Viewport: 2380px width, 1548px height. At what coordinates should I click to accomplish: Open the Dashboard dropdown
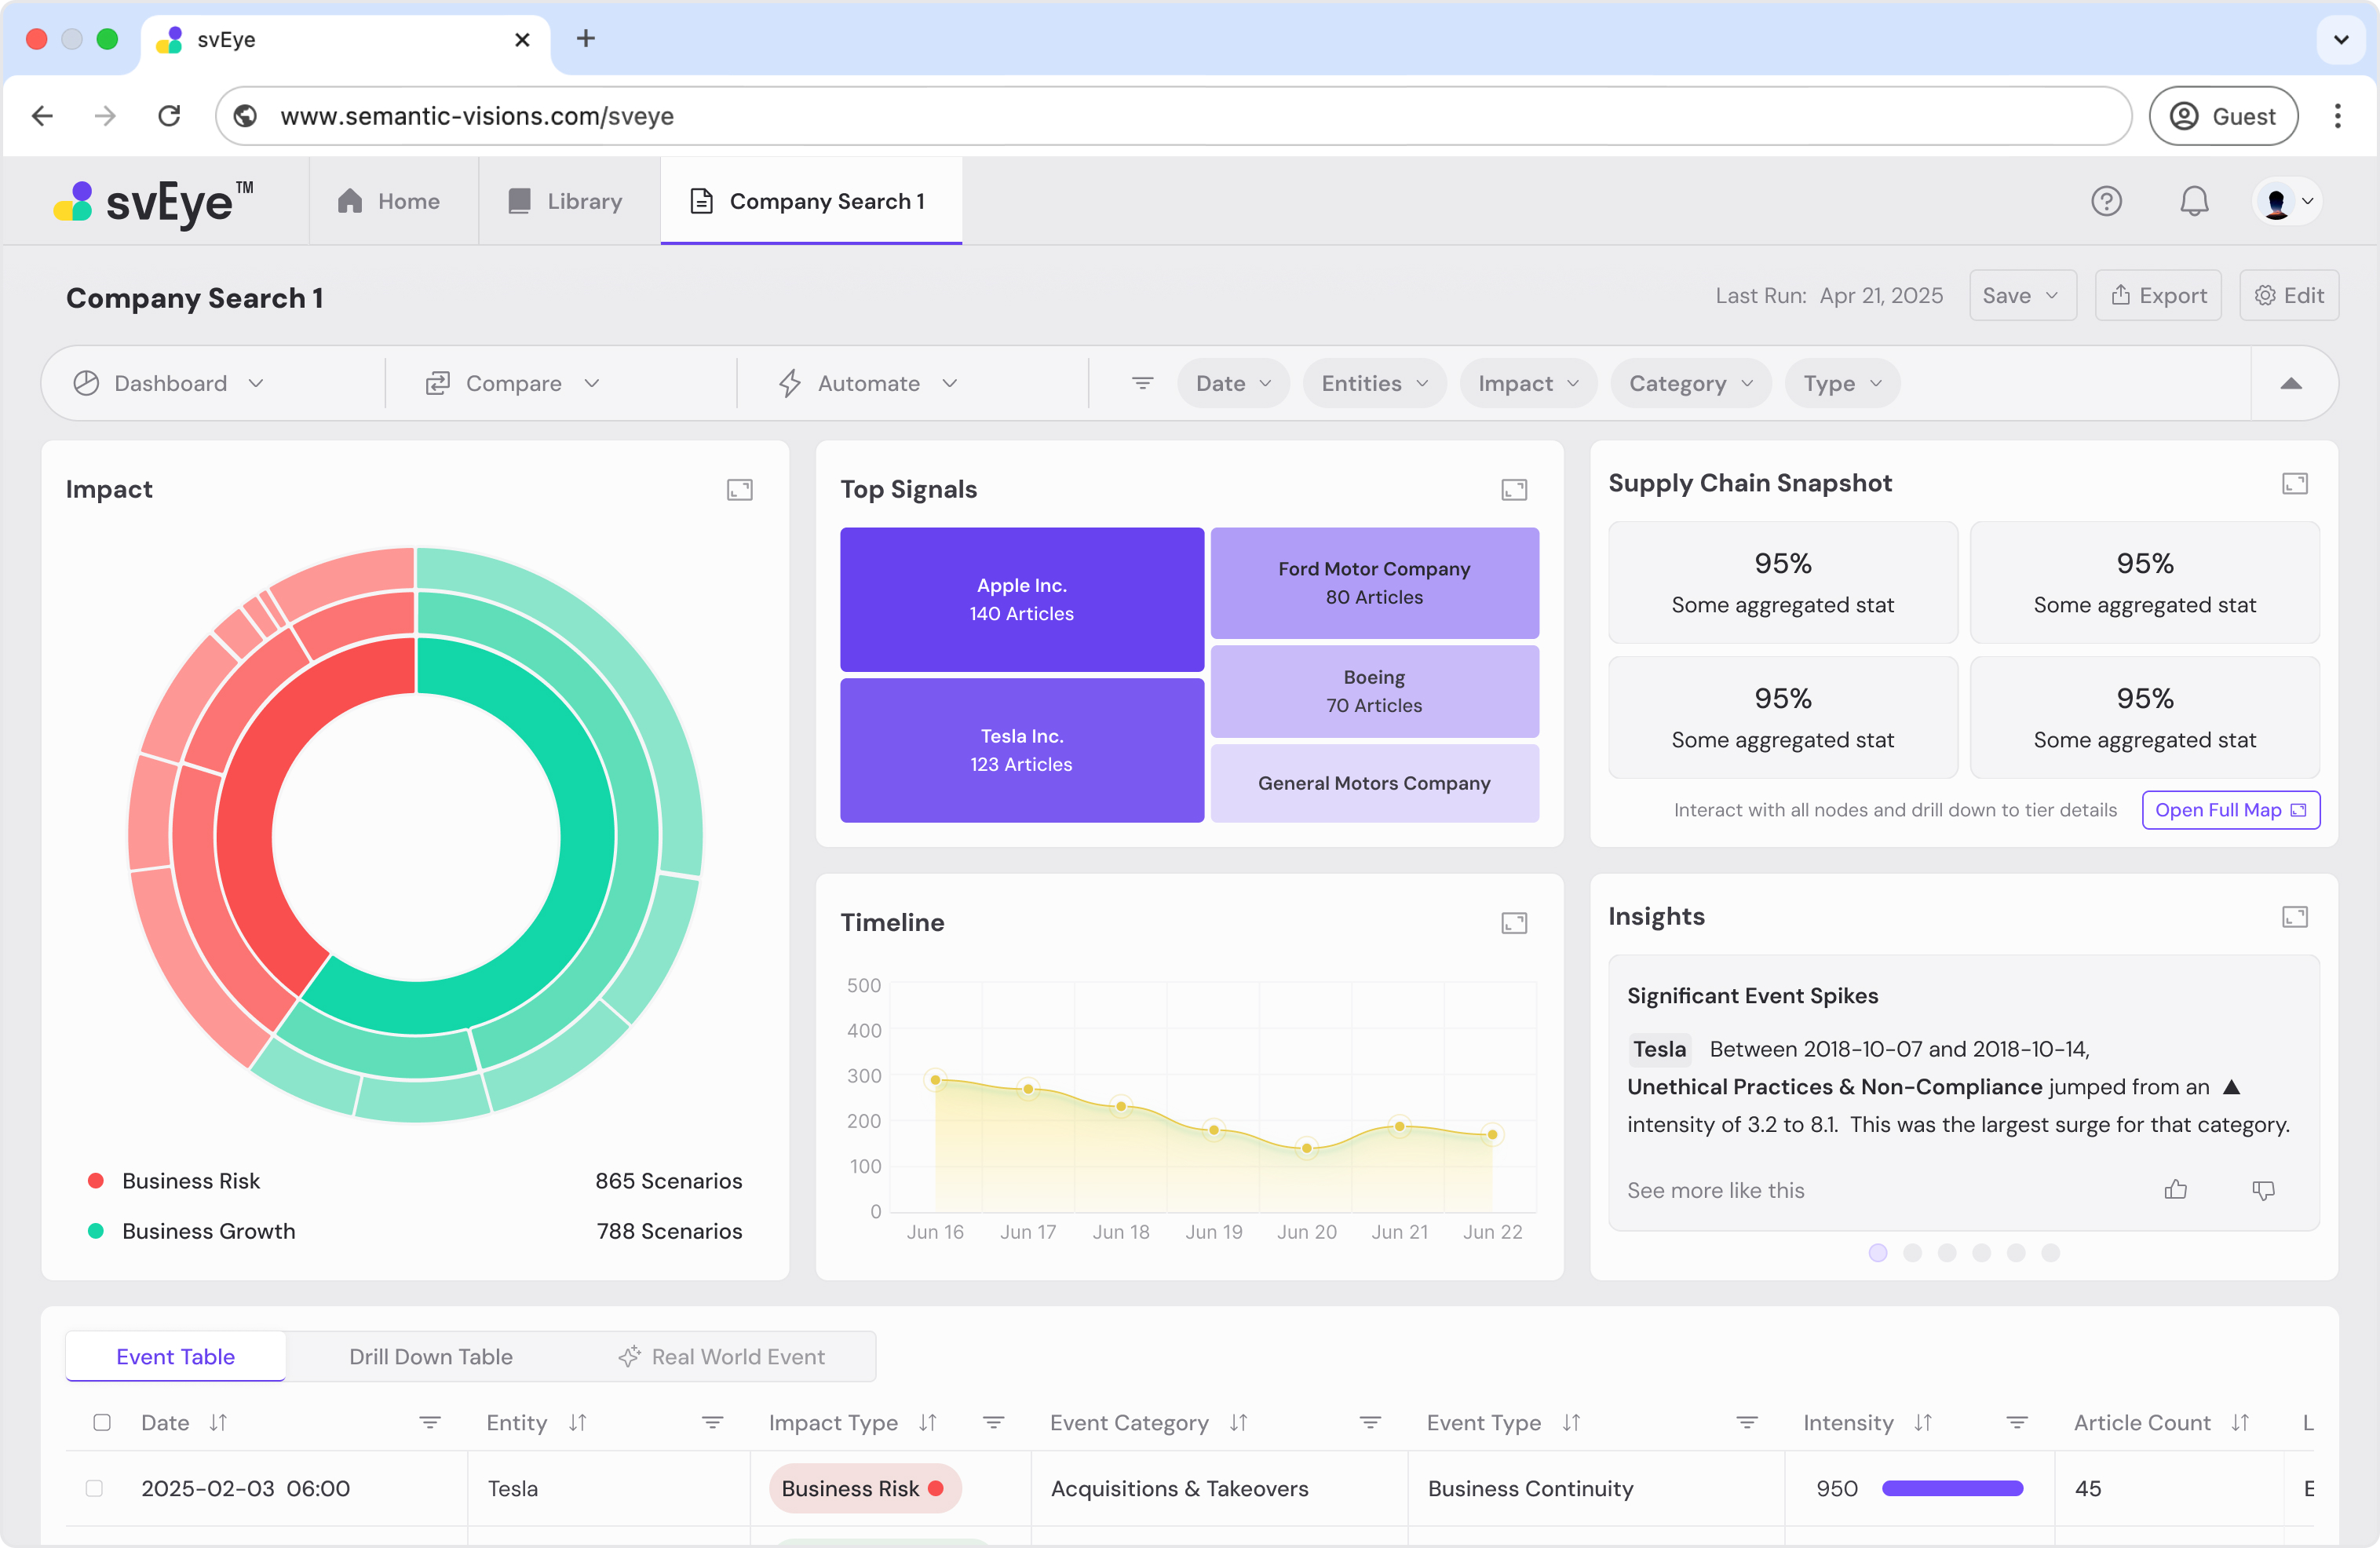[169, 383]
